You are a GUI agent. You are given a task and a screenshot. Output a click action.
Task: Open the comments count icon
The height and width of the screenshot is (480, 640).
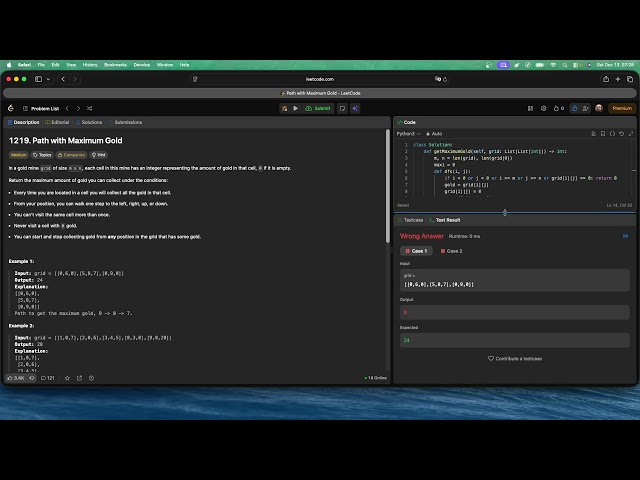point(49,378)
